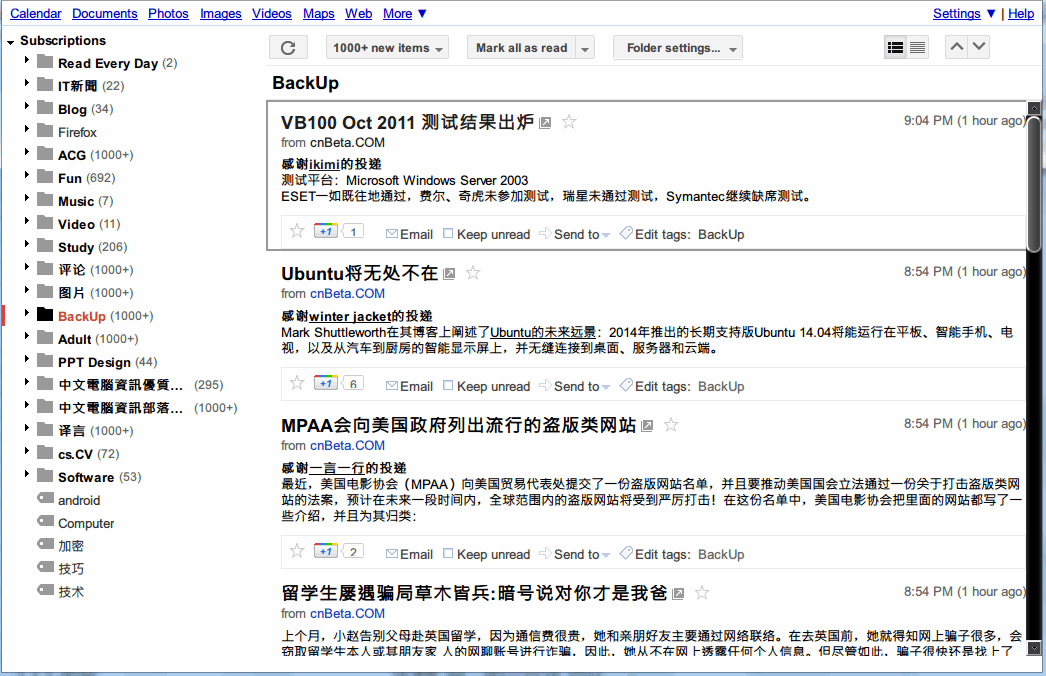This screenshot has width=1046, height=676.
Task: Click the next-item down arrow
Action: pos(978,46)
